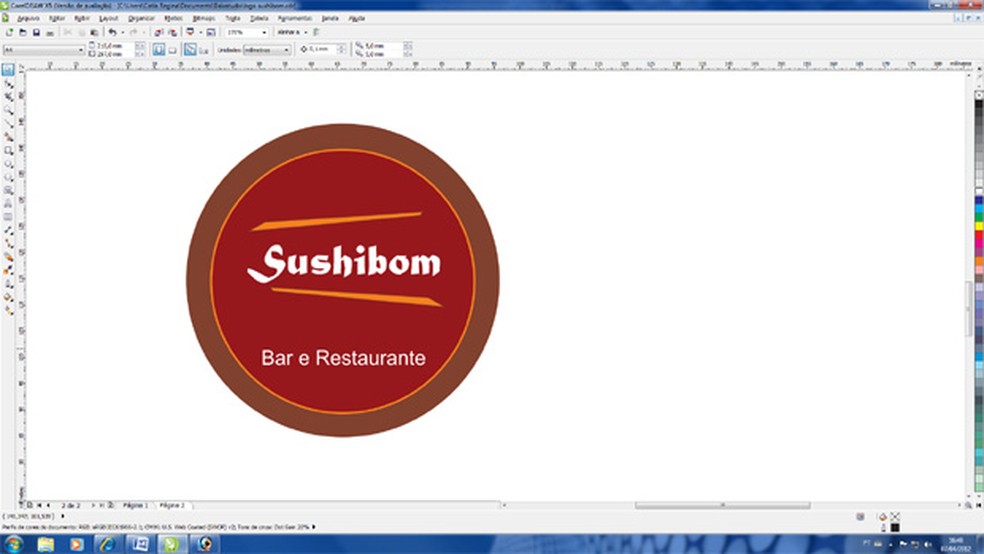Select the Pick tool in the toolbox
The width and height of the screenshot is (984, 554).
(x=8, y=71)
